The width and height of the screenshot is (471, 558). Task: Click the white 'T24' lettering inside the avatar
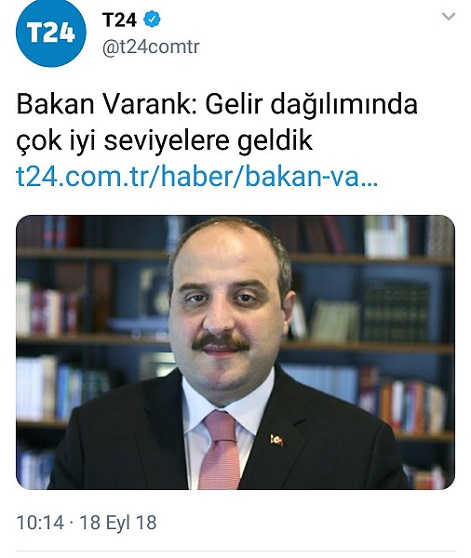(51, 33)
